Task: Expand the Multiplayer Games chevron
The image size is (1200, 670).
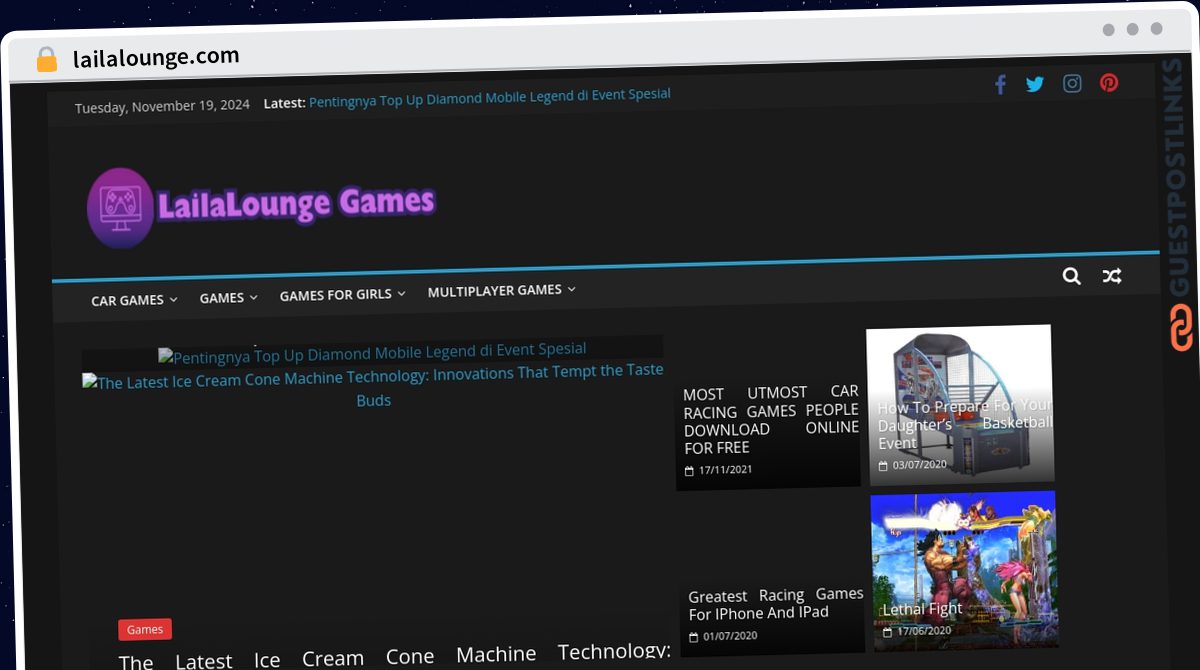Action: coord(571,289)
